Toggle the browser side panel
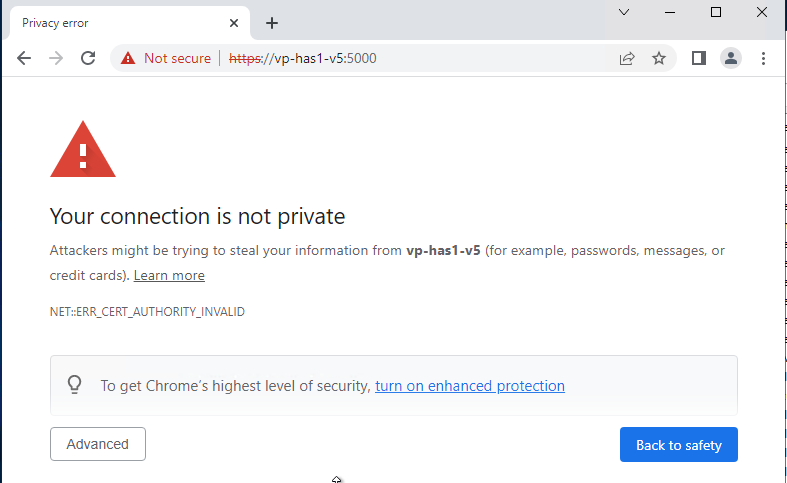 coord(699,58)
